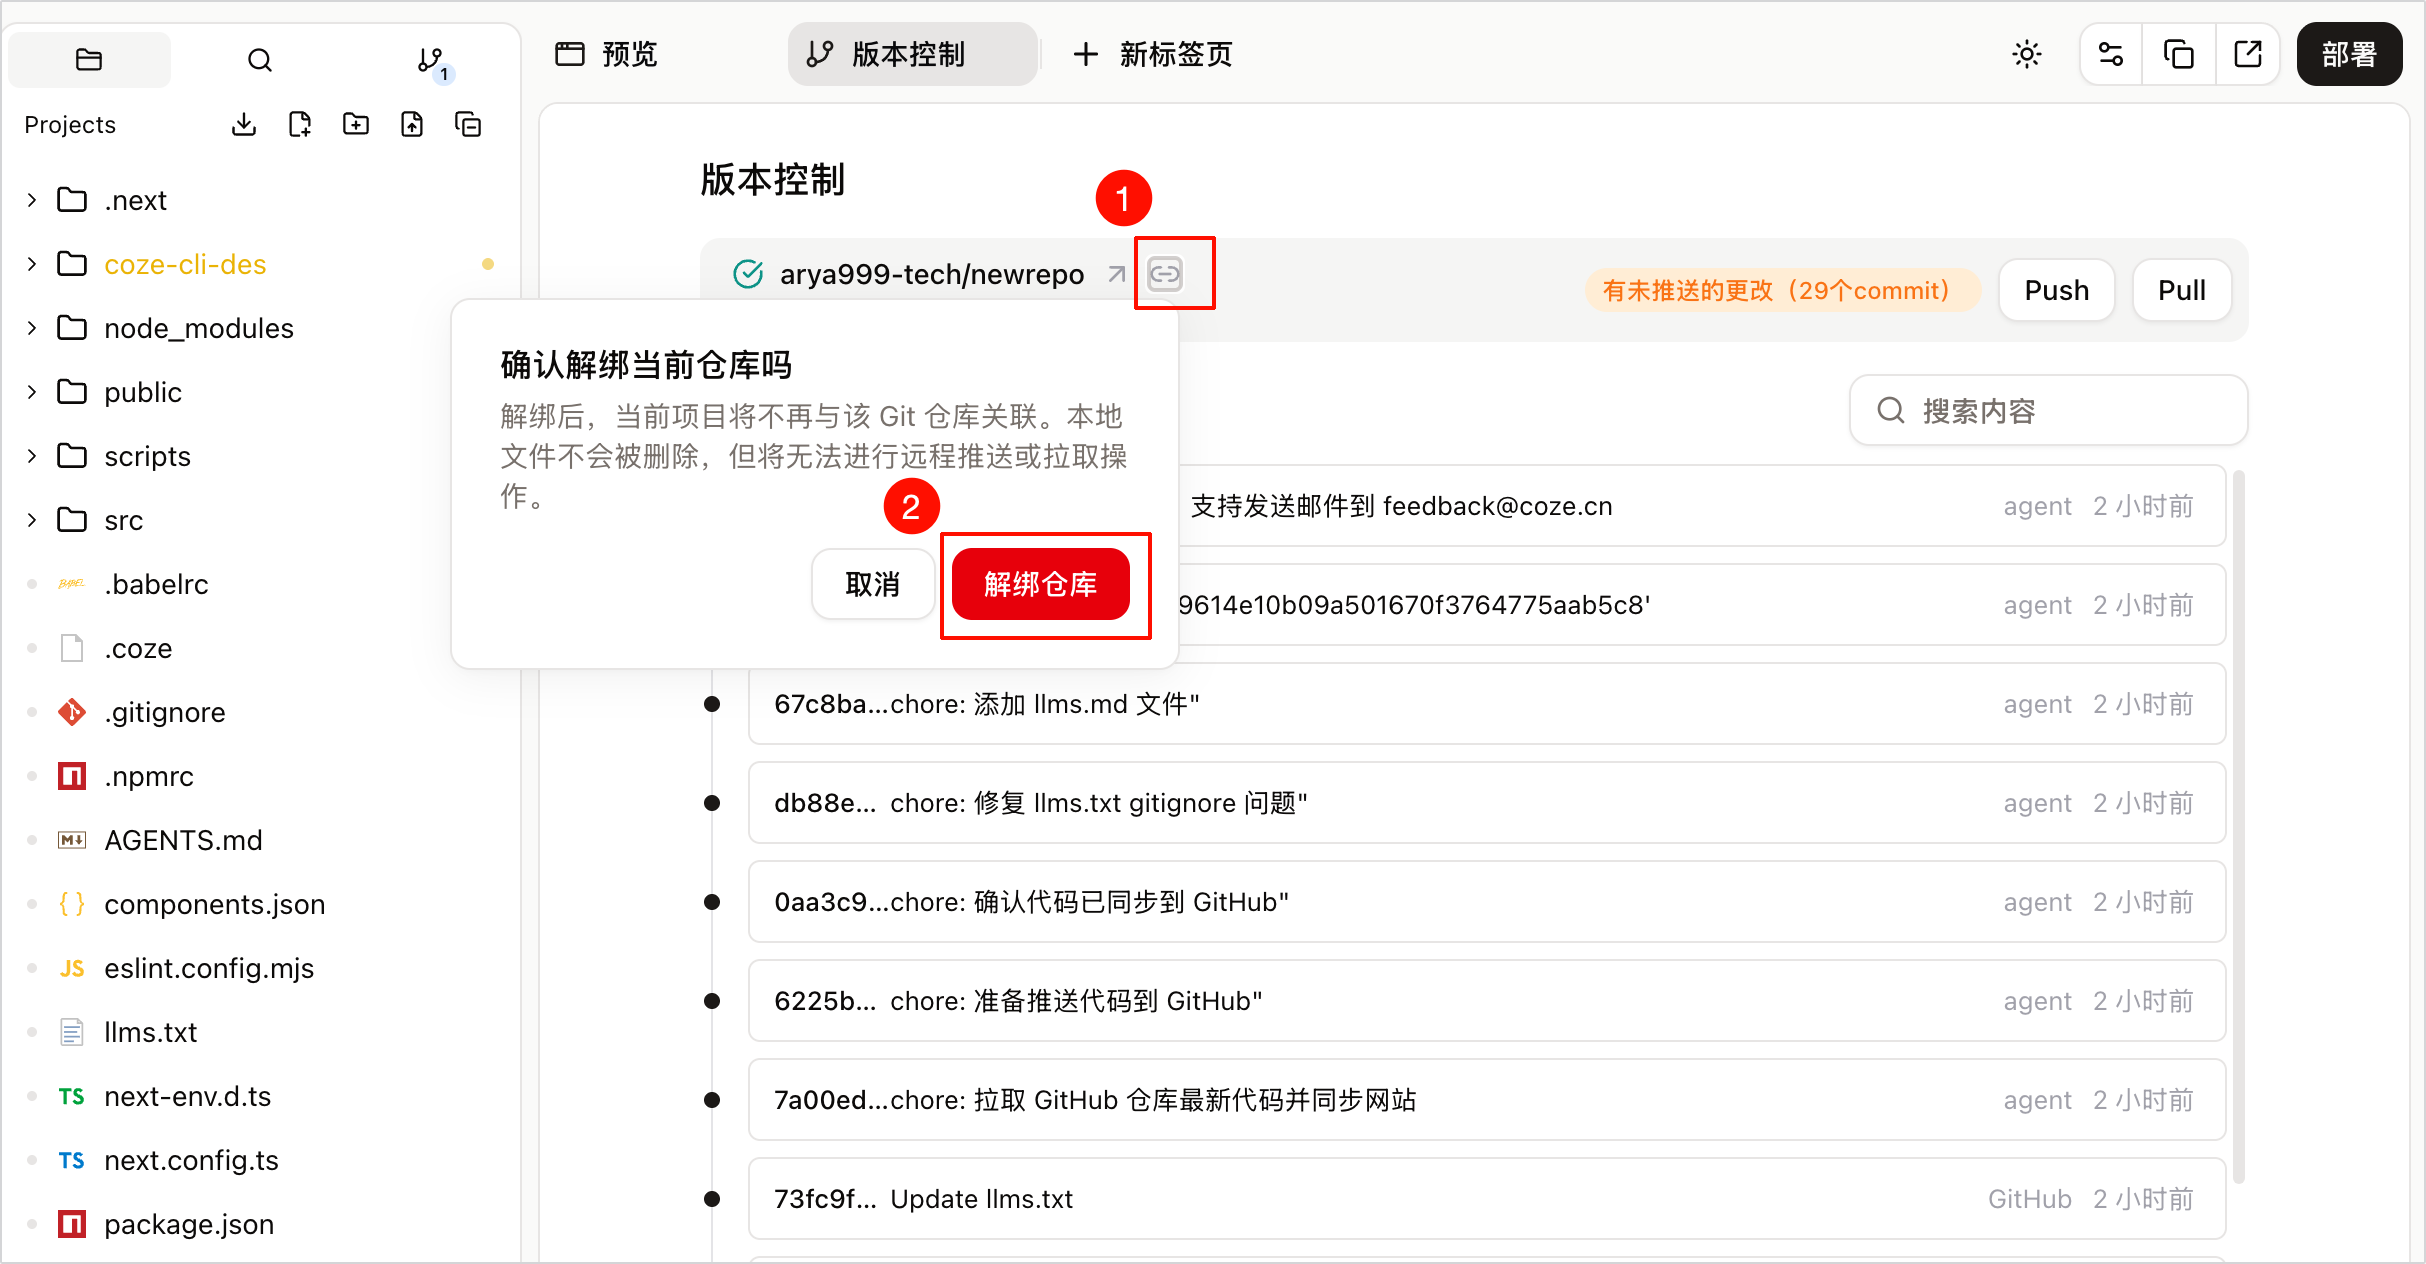Click the copy icon in top toolbar
Screen dimensions: 2426x1264
tap(2179, 54)
